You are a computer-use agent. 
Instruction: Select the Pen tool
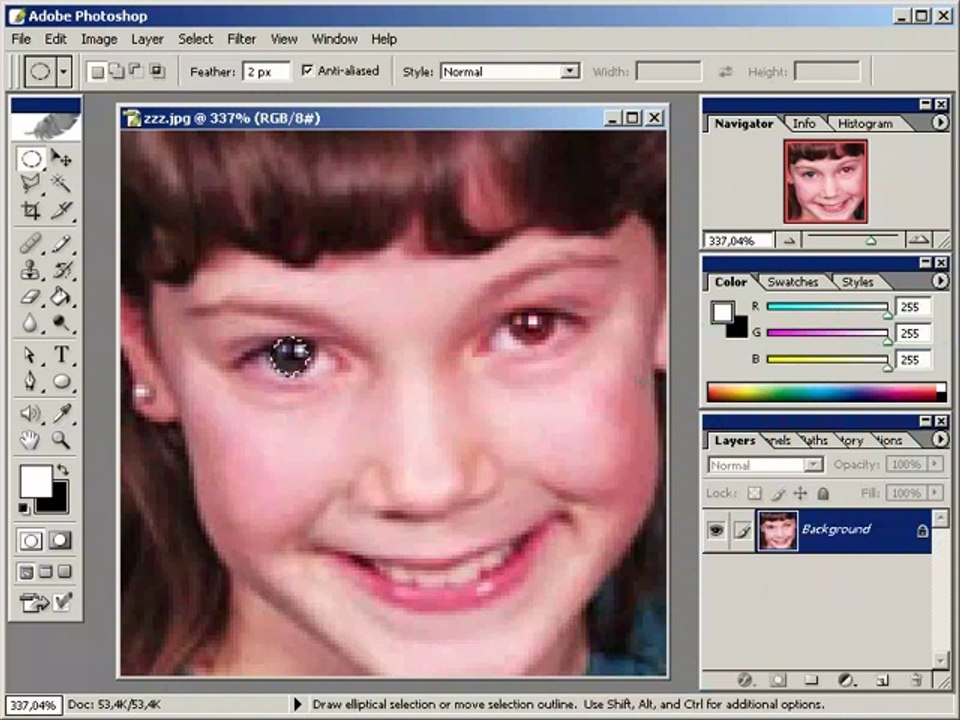point(31,381)
